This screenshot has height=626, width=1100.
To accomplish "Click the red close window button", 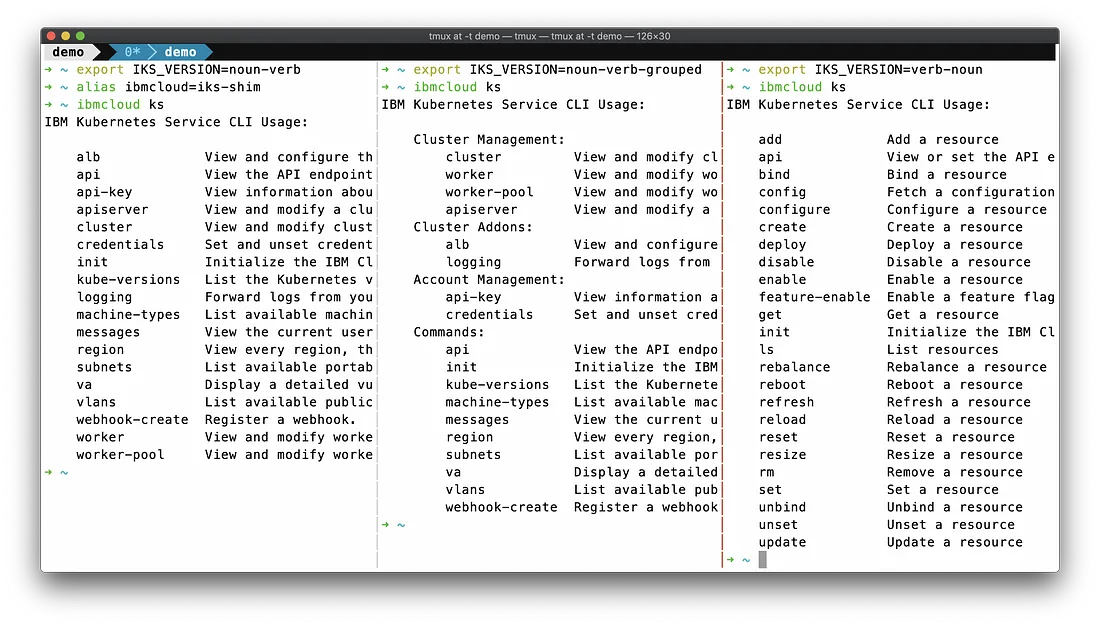I will pos(51,36).
